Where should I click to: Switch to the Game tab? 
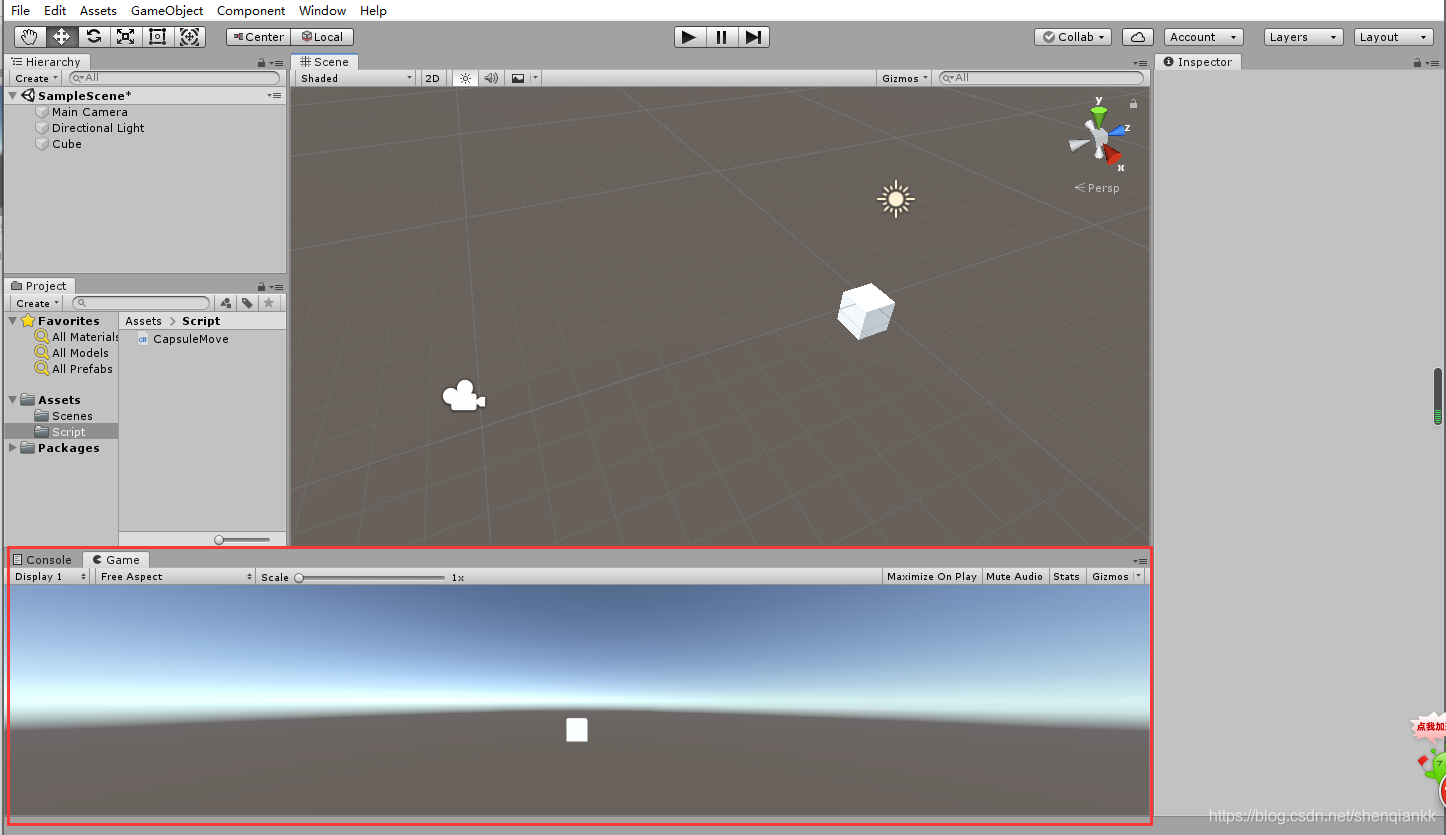coord(116,560)
